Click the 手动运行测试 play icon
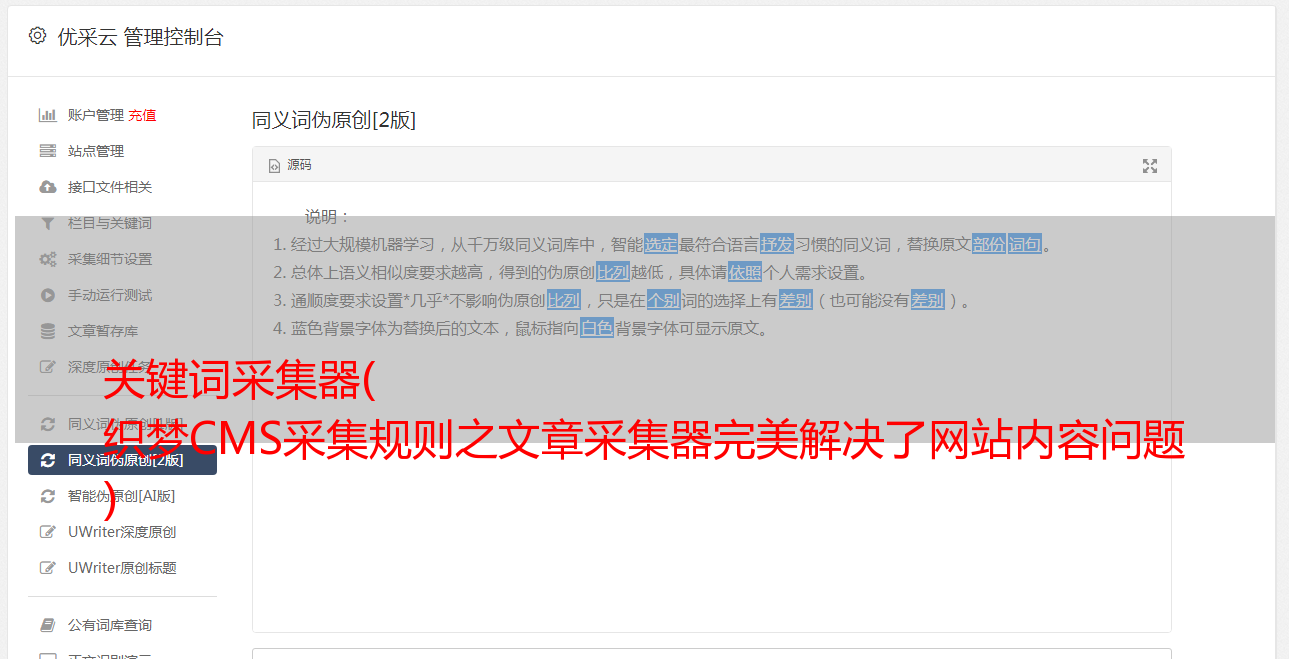 [x=47, y=295]
